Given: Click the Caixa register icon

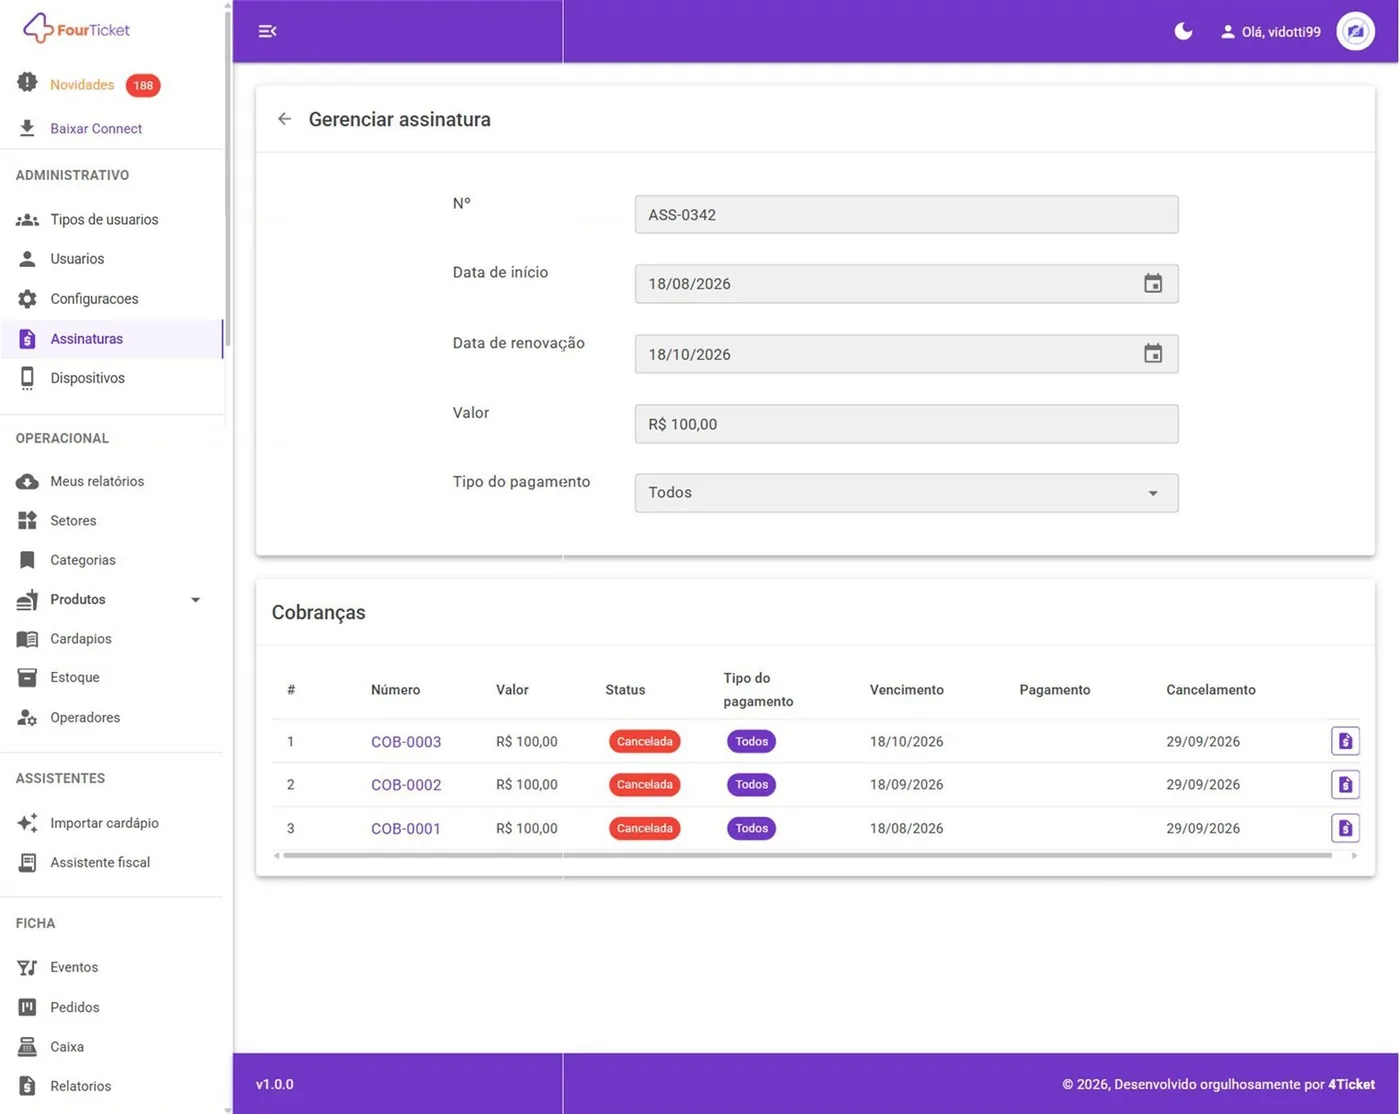Looking at the screenshot, I should [27, 1047].
